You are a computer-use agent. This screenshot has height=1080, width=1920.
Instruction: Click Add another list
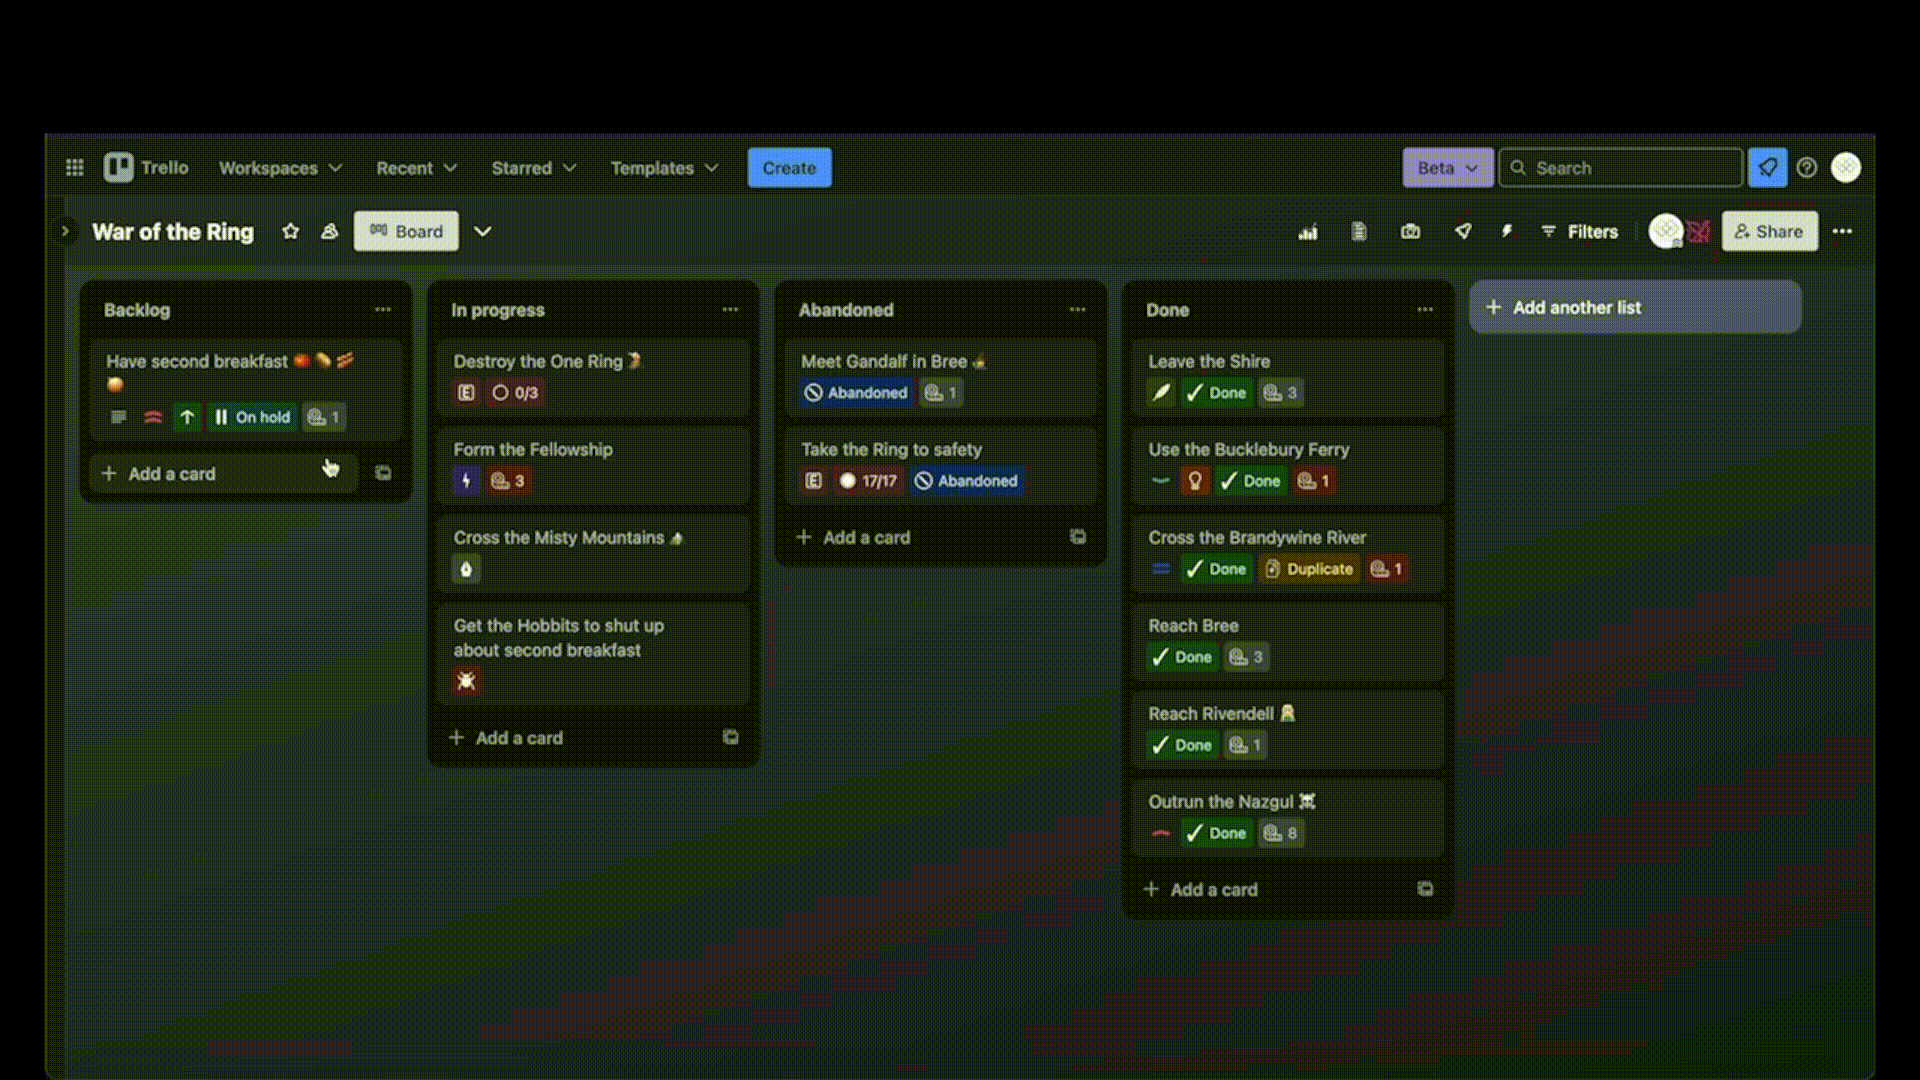pos(1634,308)
